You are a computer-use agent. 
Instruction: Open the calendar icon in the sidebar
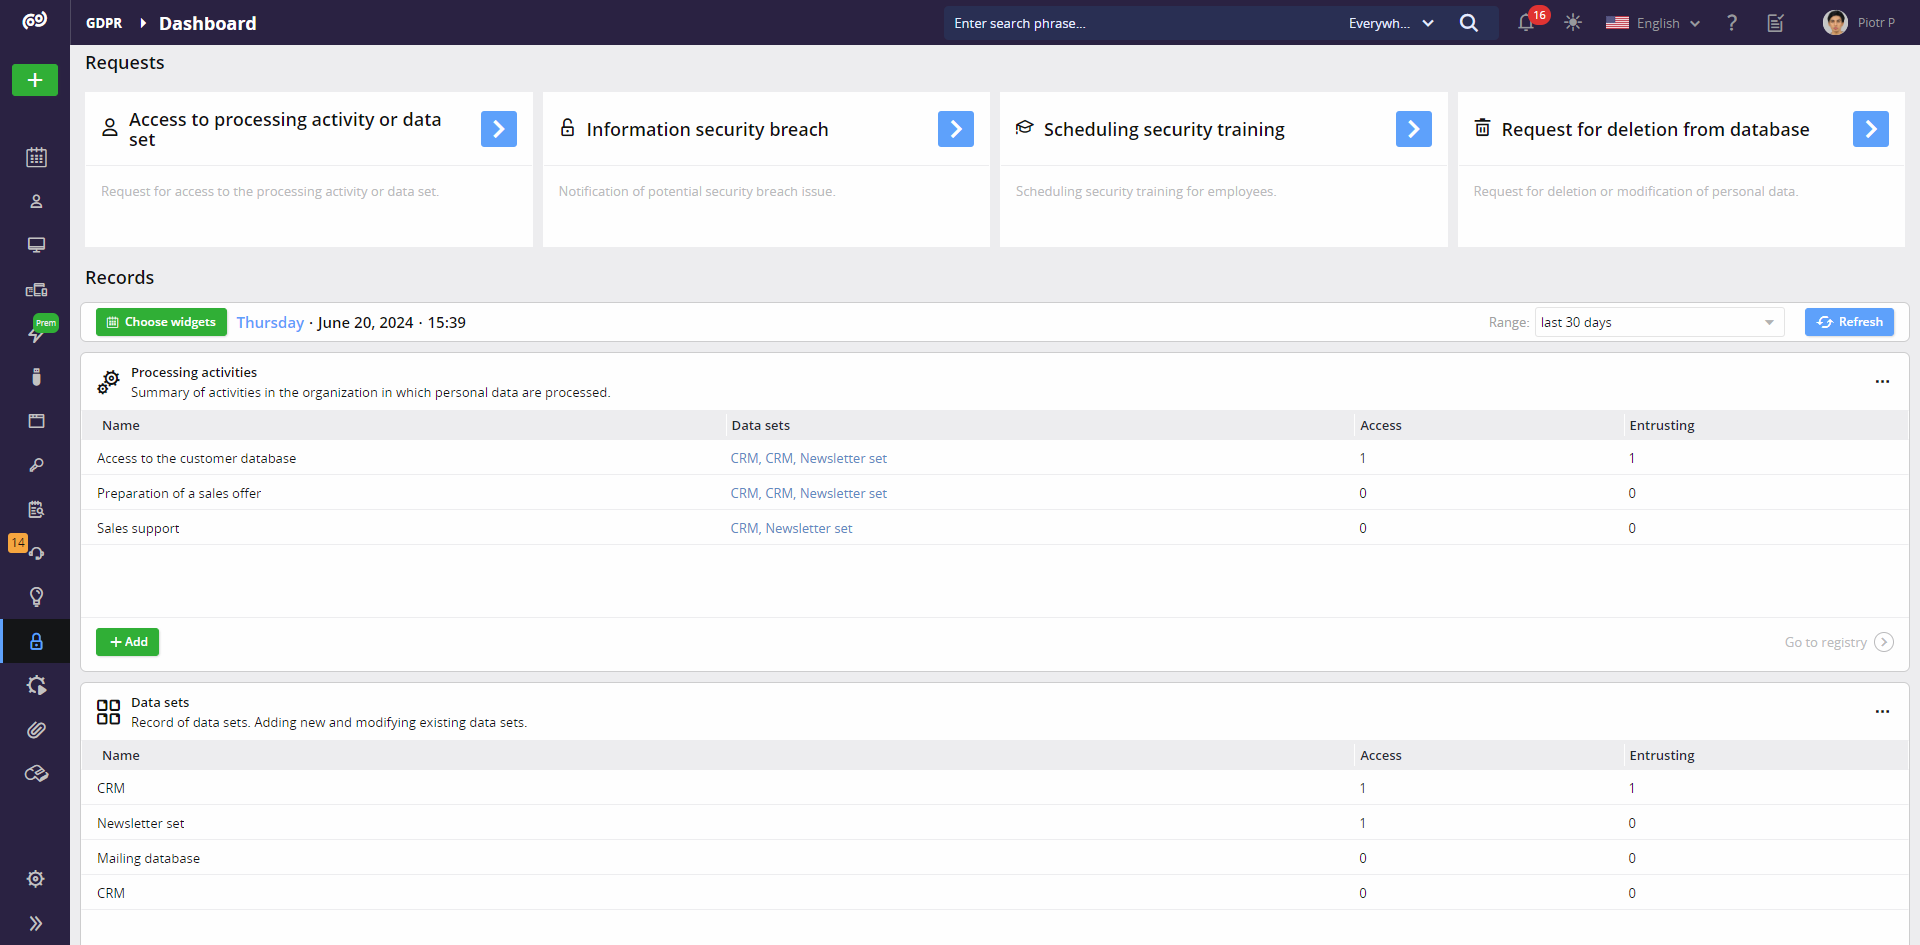point(36,157)
